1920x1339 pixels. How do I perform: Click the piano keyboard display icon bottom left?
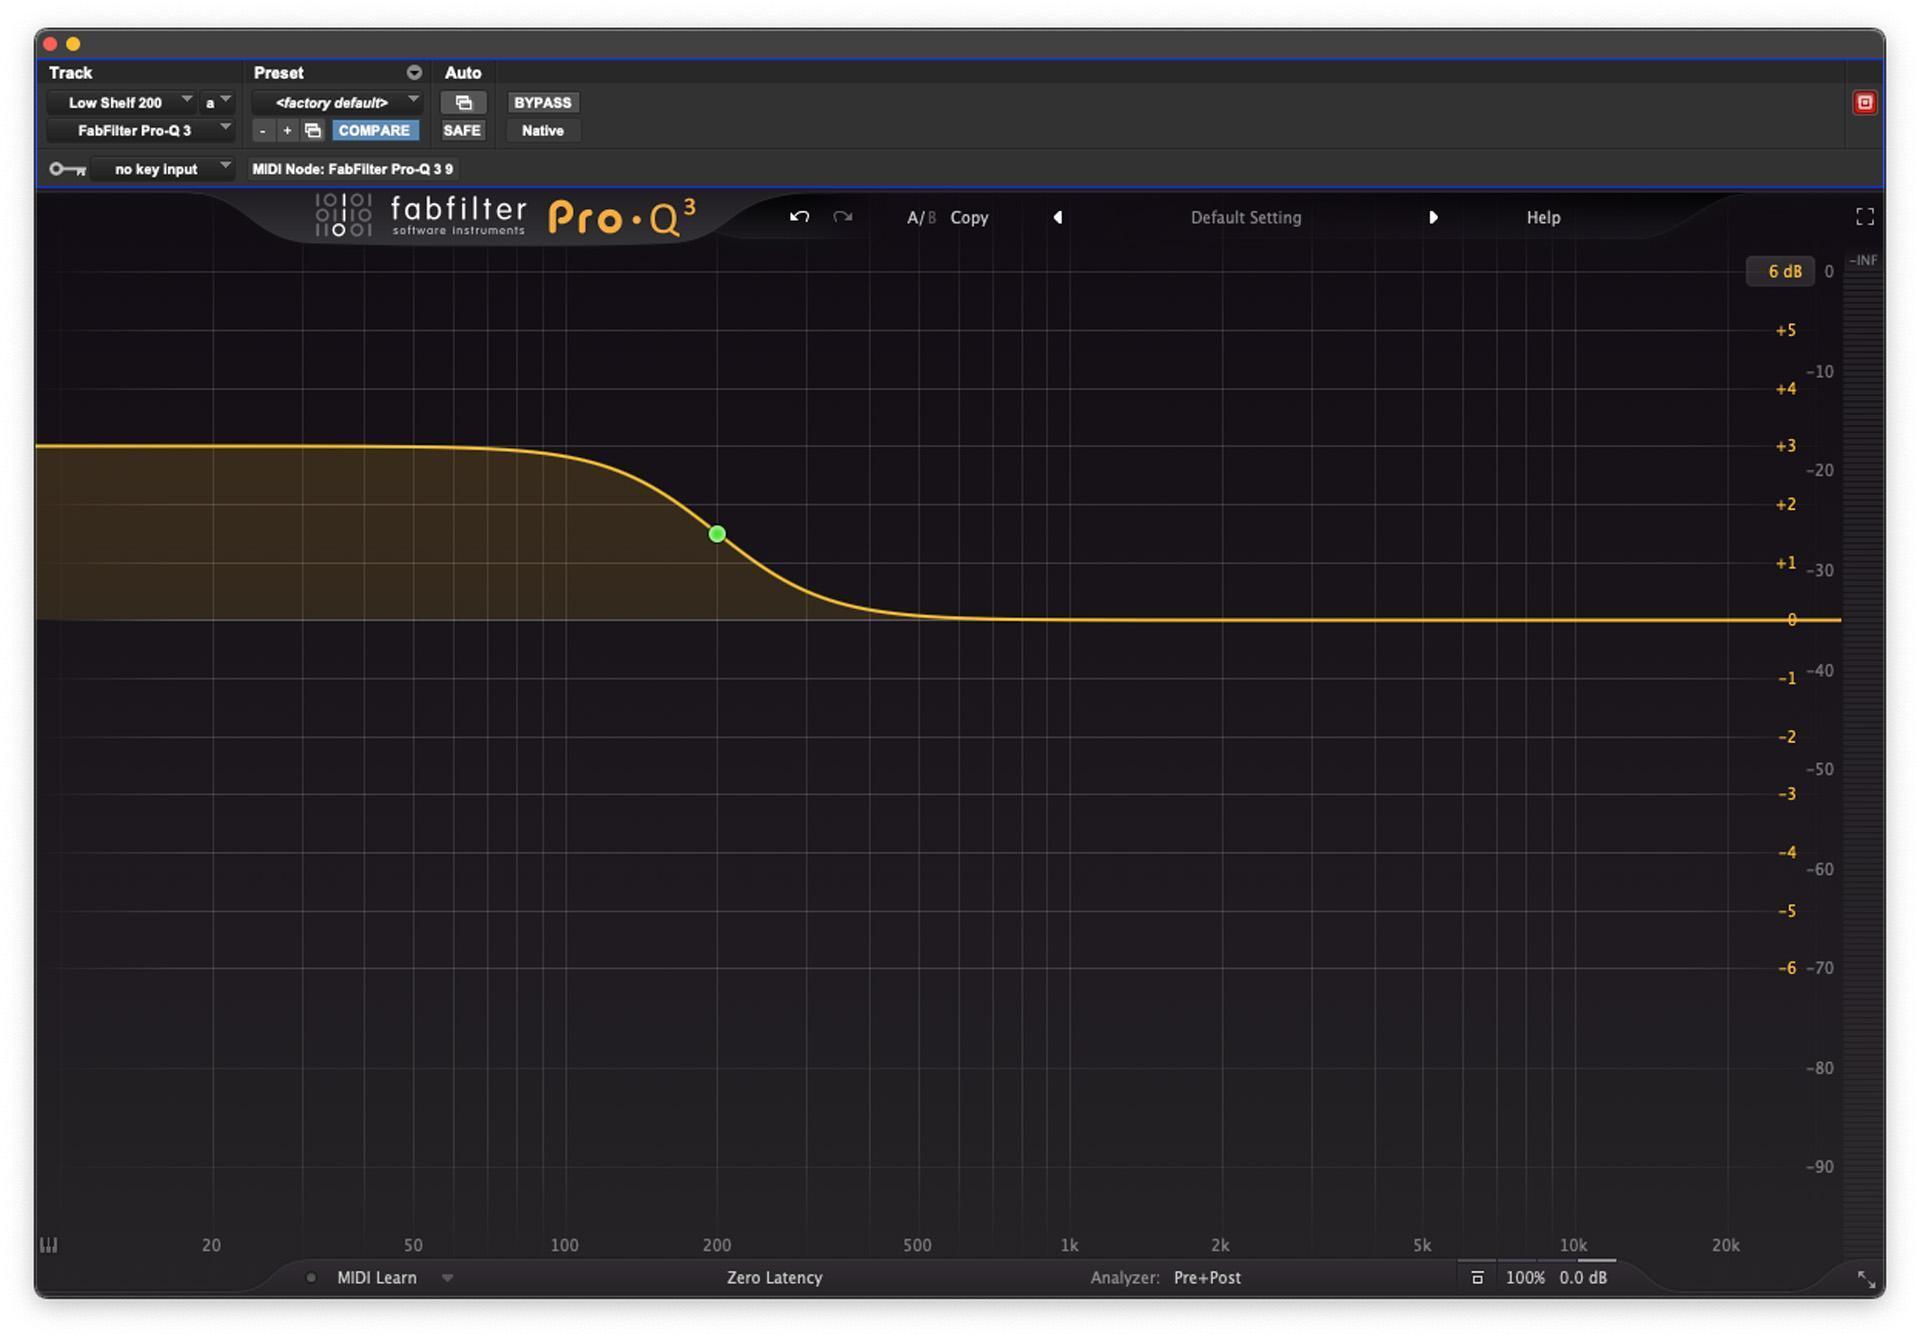click(47, 1244)
